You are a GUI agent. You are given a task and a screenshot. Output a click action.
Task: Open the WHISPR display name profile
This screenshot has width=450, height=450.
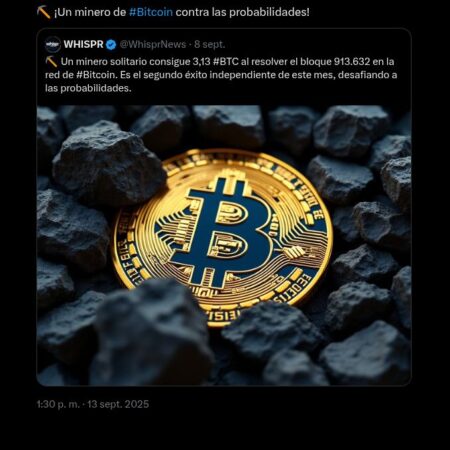(83, 44)
